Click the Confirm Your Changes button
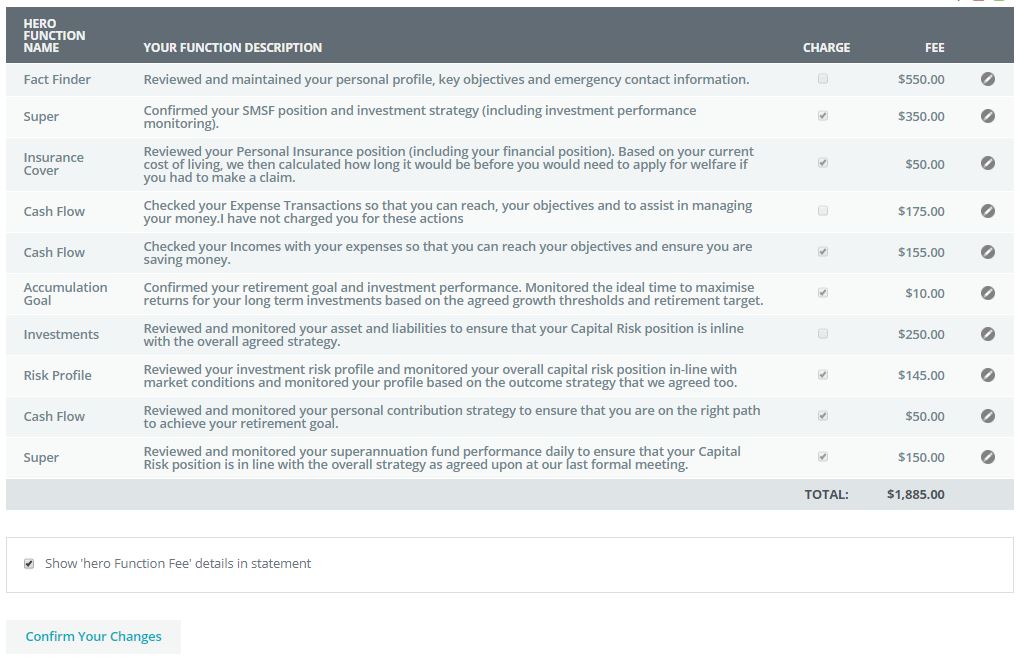 (93, 637)
